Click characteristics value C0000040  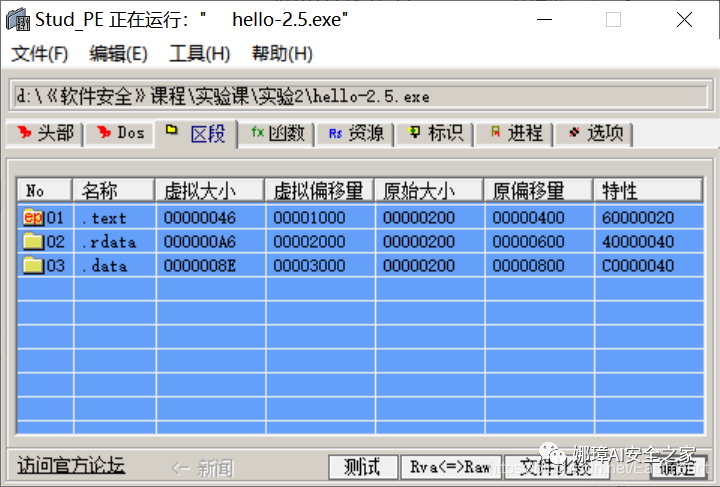[x=638, y=265]
